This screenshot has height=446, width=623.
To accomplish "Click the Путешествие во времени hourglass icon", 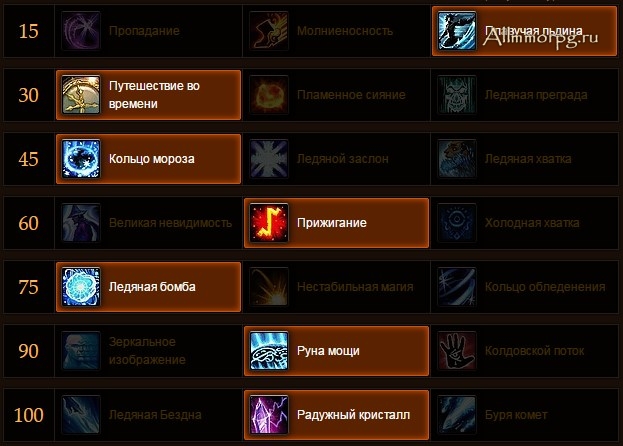I will pos(81,95).
